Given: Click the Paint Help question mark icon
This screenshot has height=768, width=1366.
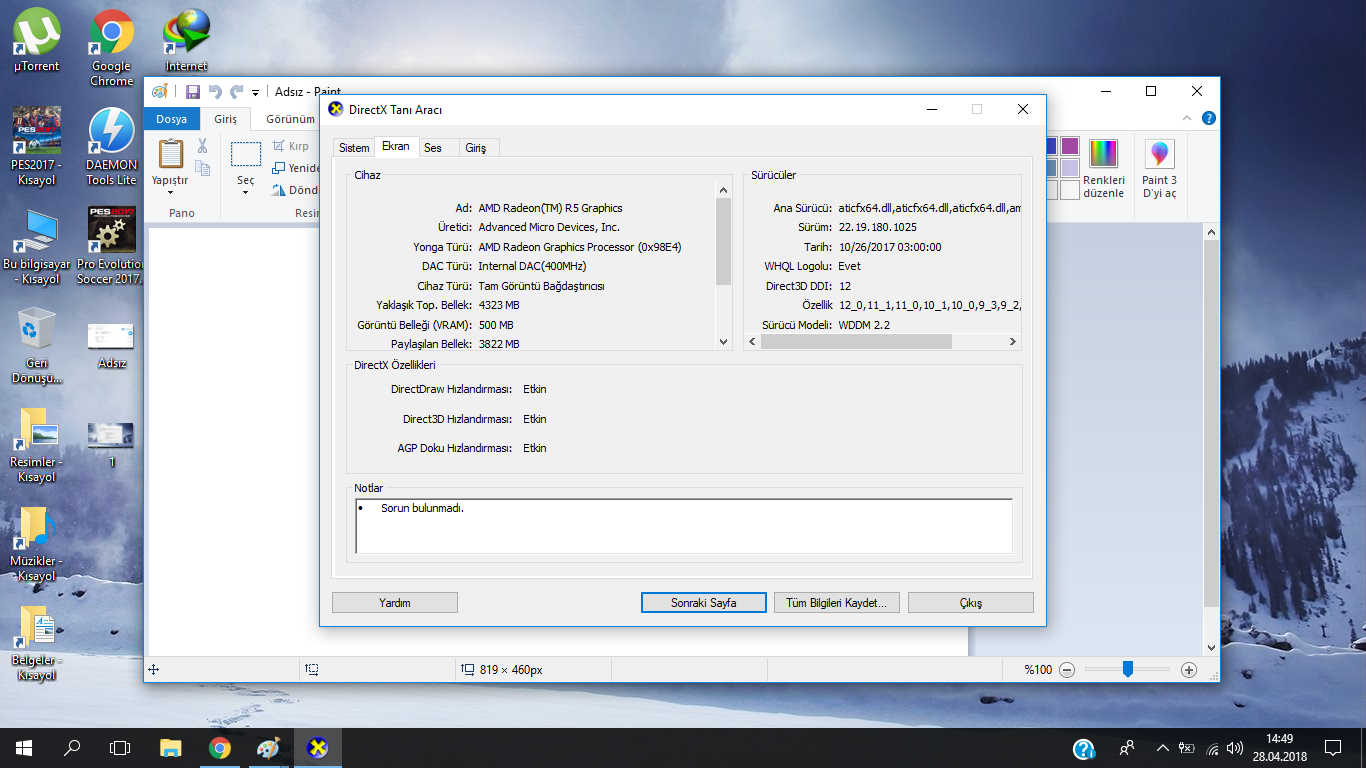Looking at the screenshot, I should [x=1208, y=118].
